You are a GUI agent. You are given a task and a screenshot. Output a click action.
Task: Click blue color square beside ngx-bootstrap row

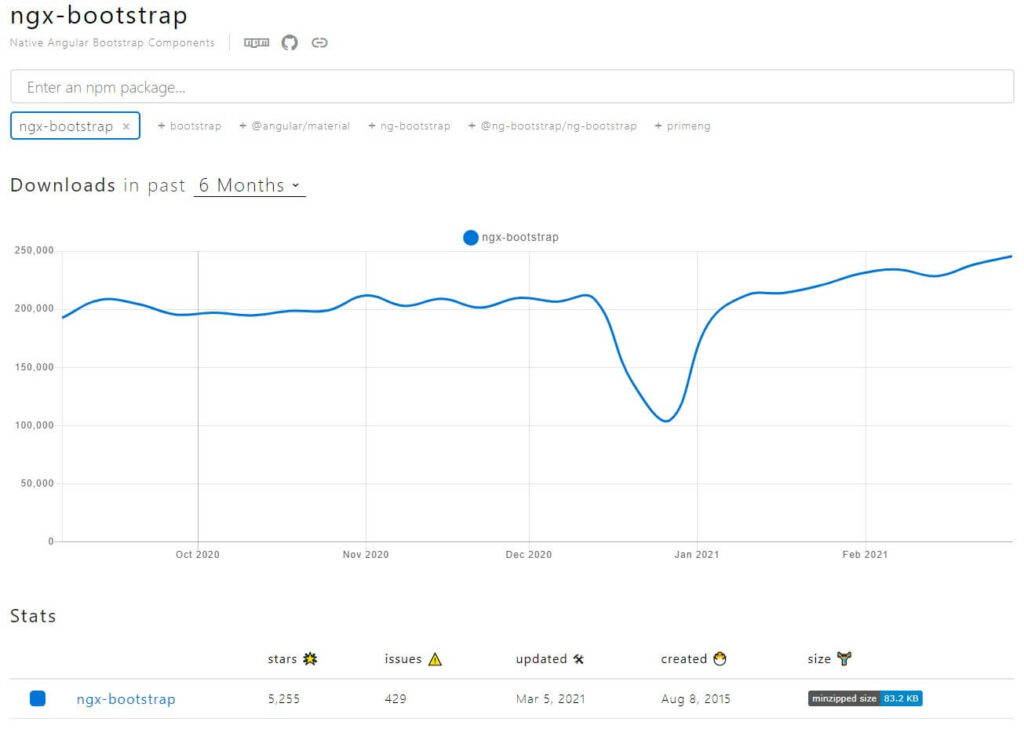click(x=38, y=698)
